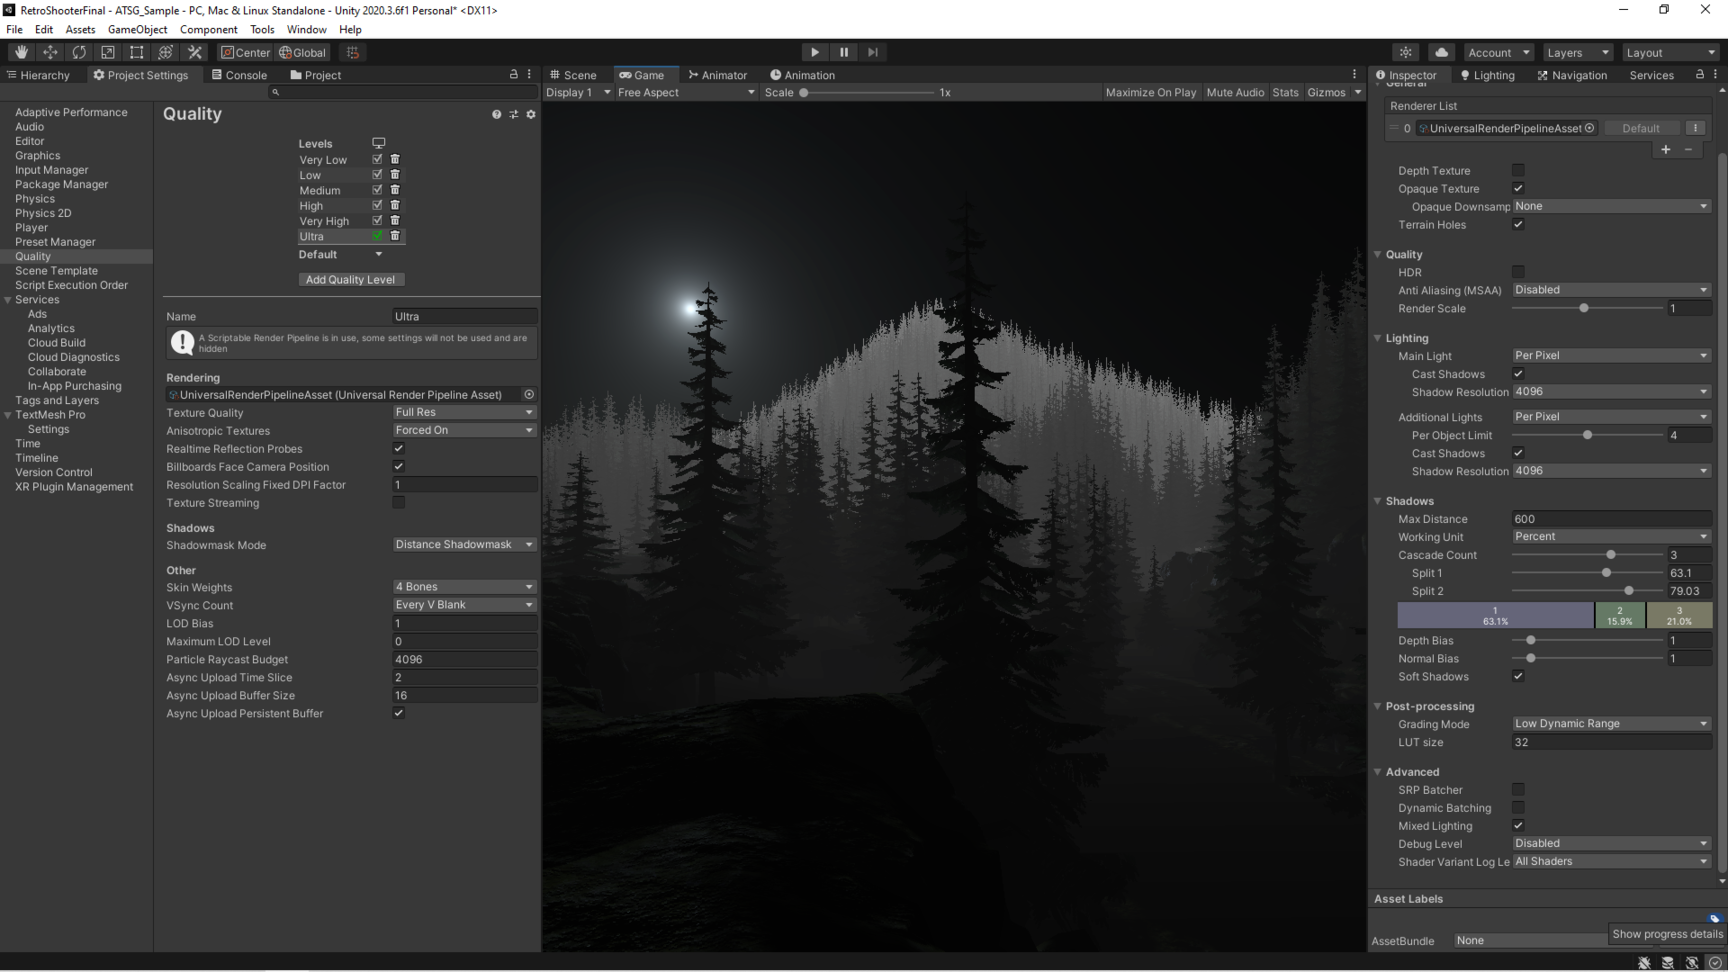Viewport: 1728px width, 972px height.
Task: Switch to the Scene tab
Action: (573, 75)
